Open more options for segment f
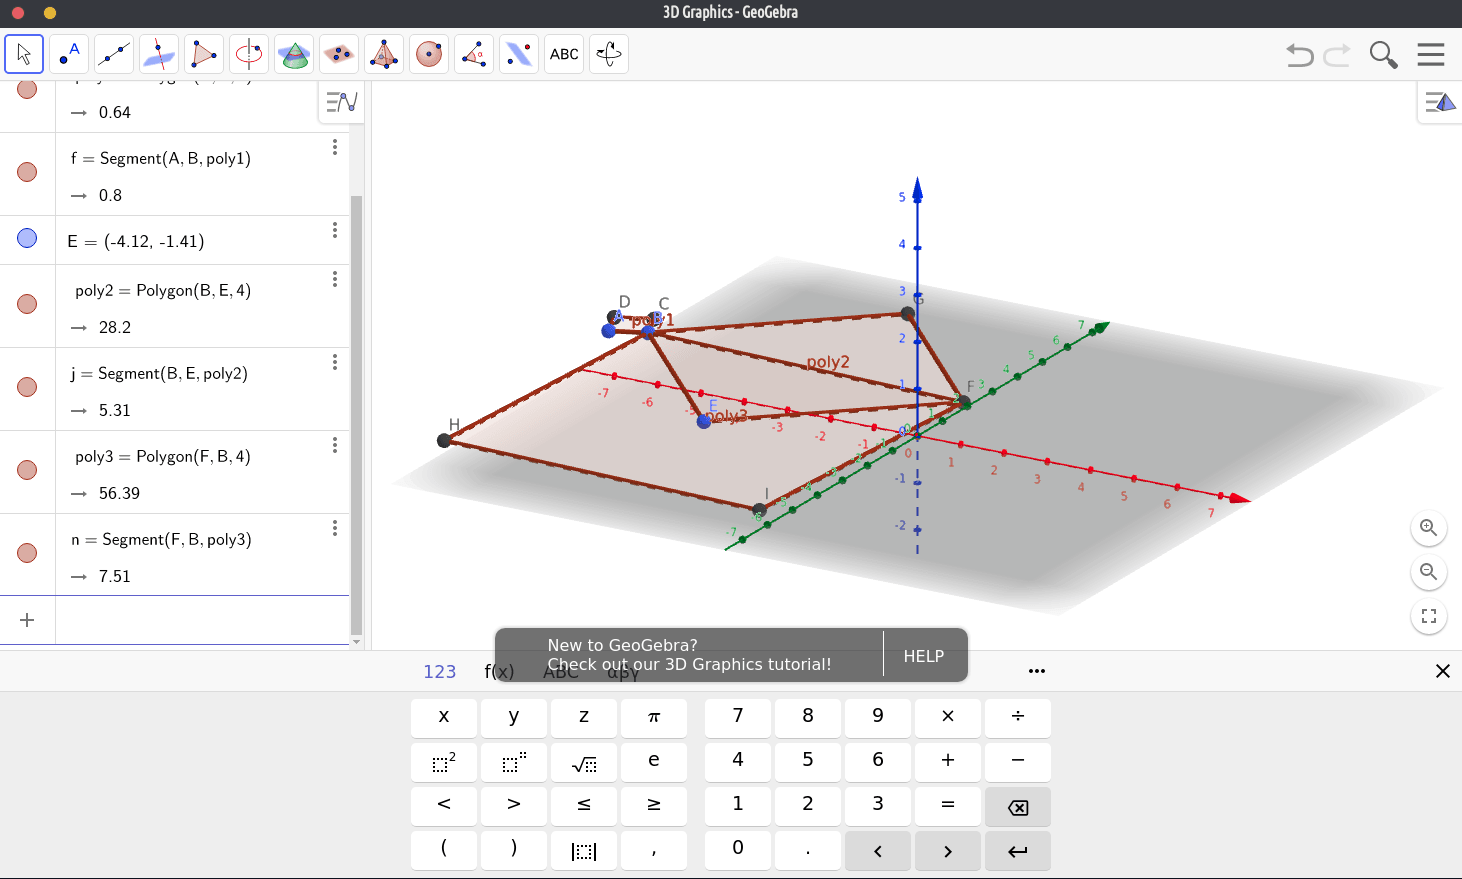 tap(335, 147)
